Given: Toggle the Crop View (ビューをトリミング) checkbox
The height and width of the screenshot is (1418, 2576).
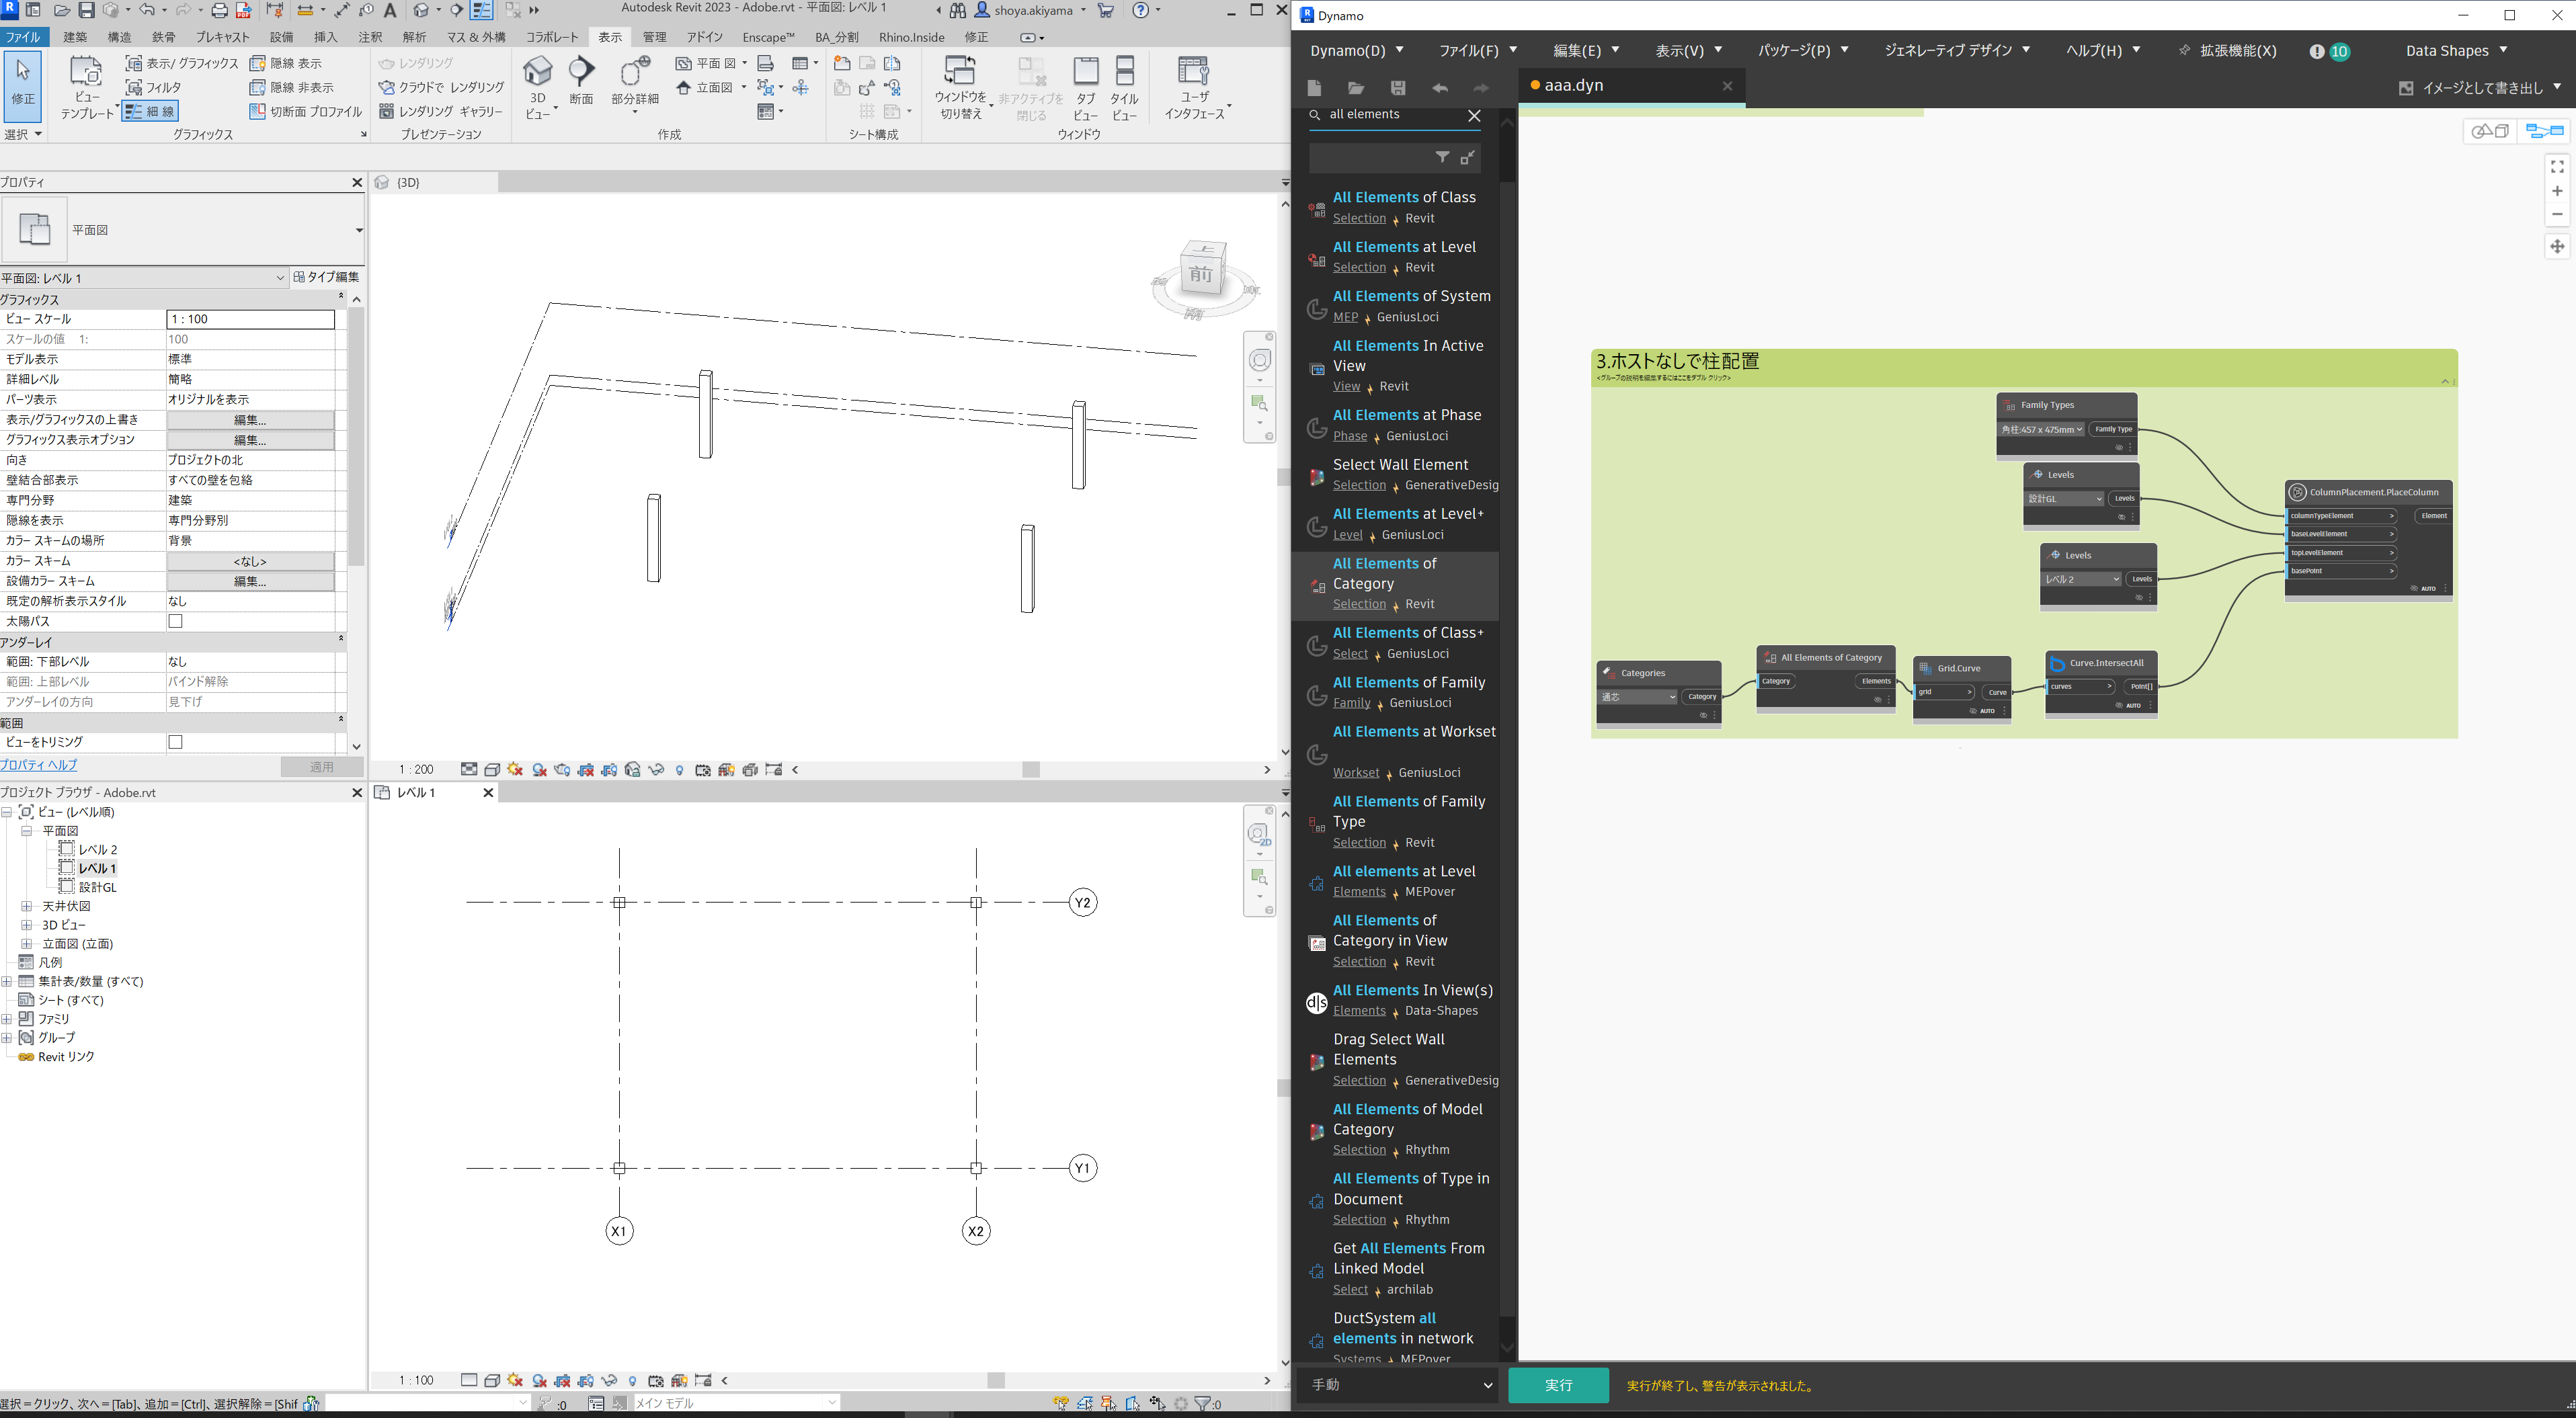Looking at the screenshot, I should coord(176,742).
